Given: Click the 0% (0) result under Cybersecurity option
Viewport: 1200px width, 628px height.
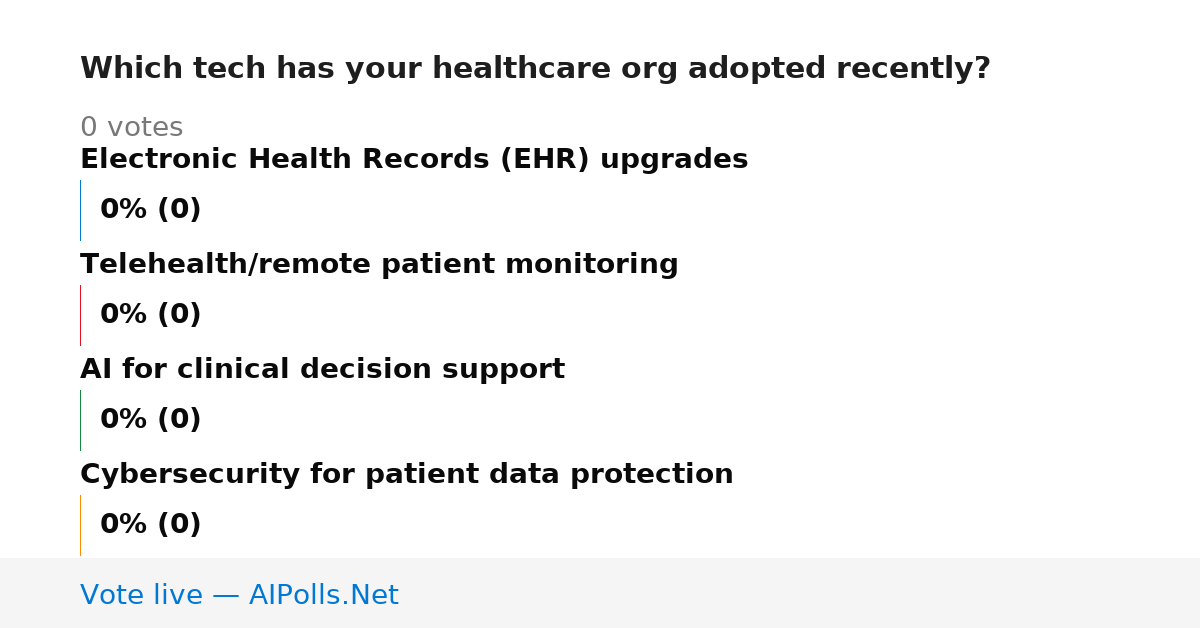Looking at the screenshot, I should [x=150, y=525].
